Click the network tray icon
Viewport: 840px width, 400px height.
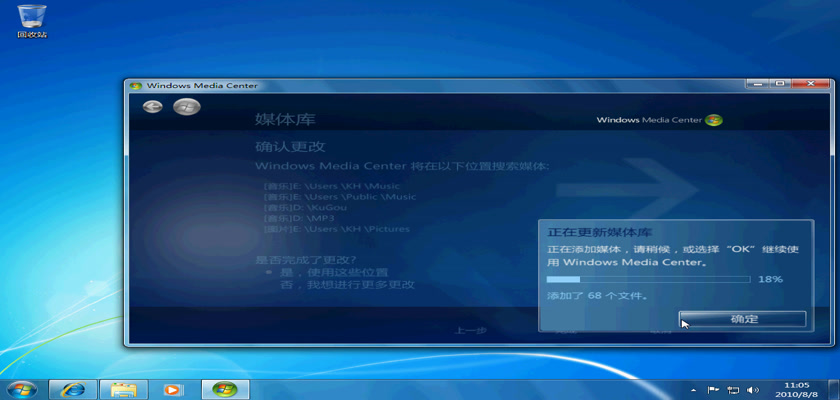(x=733, y=389)
